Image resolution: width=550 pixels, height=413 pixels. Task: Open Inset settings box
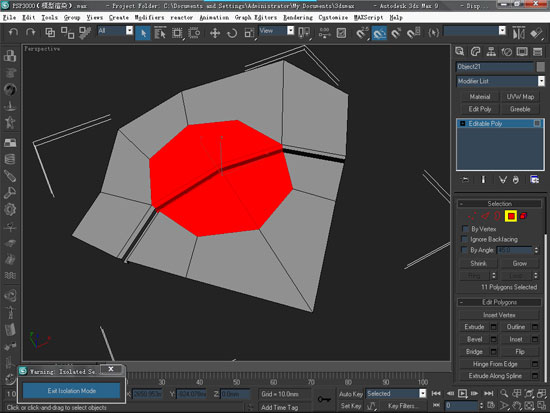pyautogui.click(x=535, y=339)
